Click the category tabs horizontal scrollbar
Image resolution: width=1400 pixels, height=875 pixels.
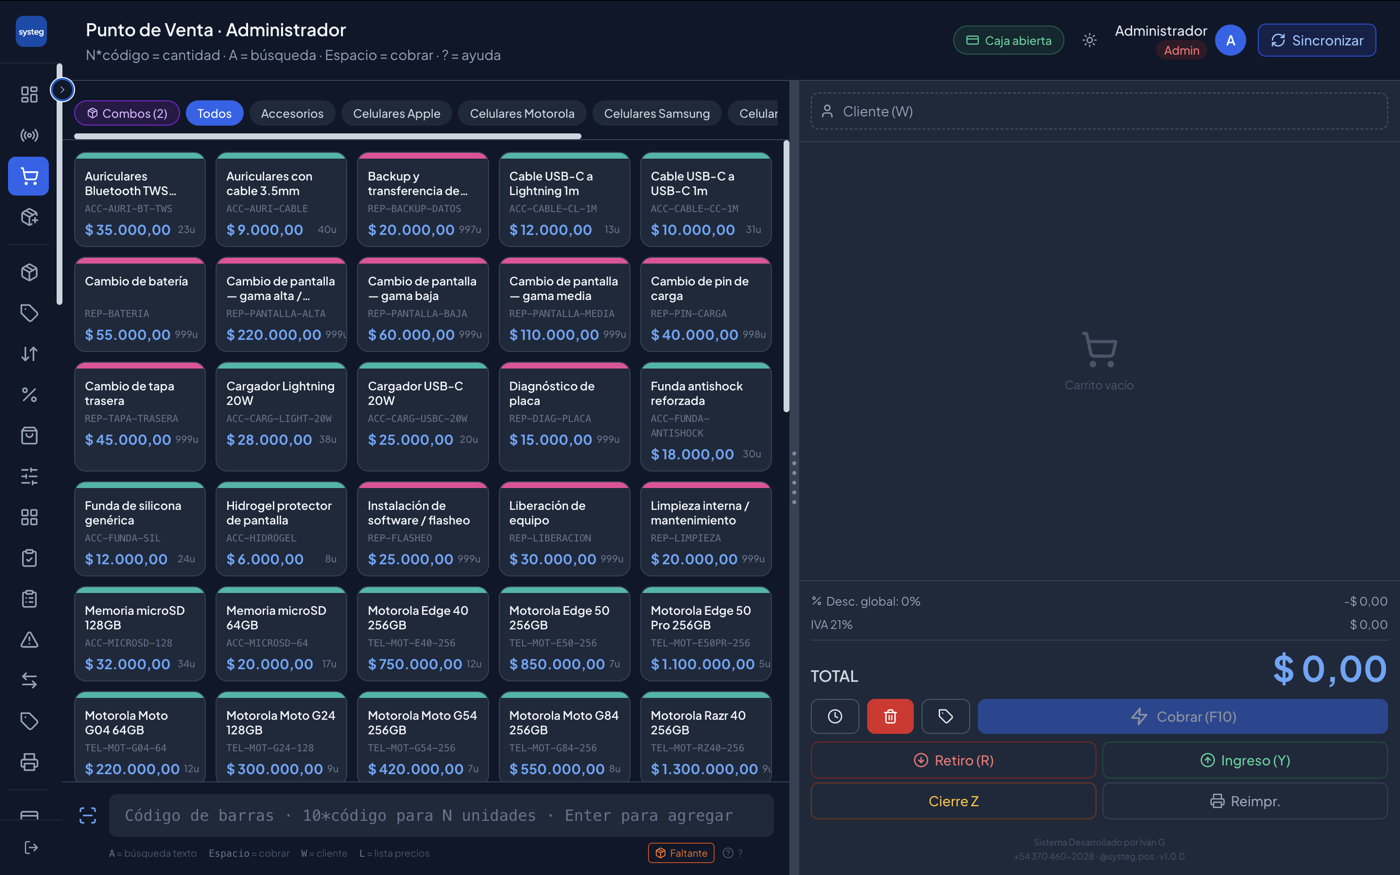(328, 136)
